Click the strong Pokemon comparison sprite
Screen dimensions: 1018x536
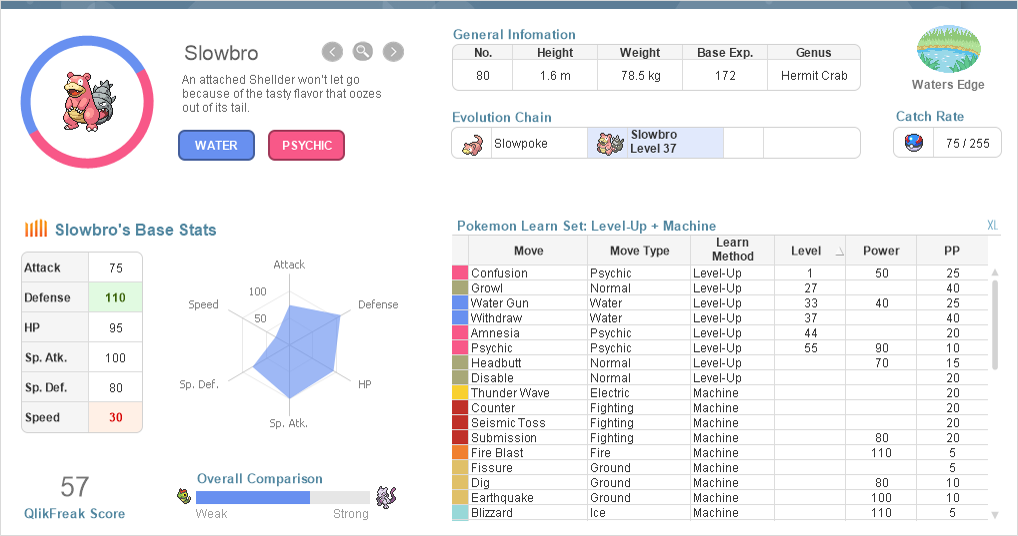(x=385, y=496)
